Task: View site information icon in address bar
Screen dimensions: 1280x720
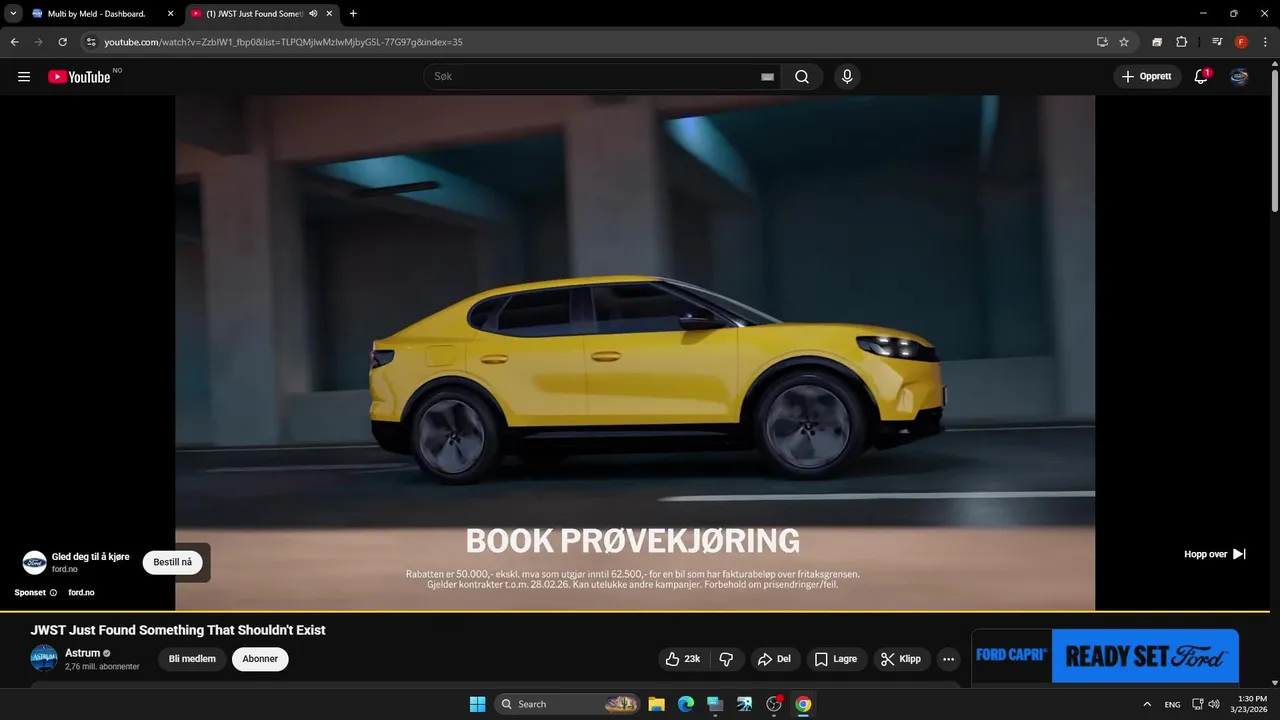Action: (91, 42)
